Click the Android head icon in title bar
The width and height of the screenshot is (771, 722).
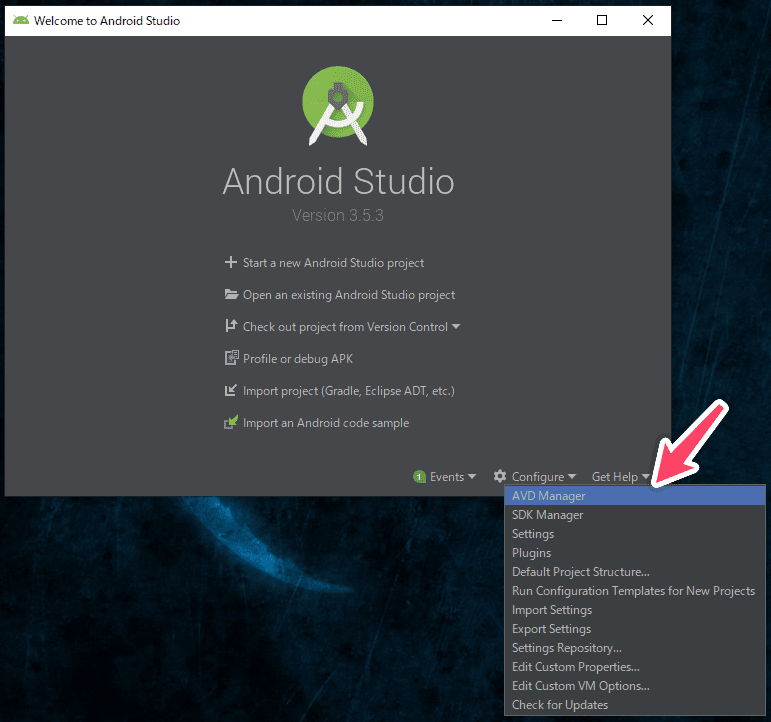point(21,20)
